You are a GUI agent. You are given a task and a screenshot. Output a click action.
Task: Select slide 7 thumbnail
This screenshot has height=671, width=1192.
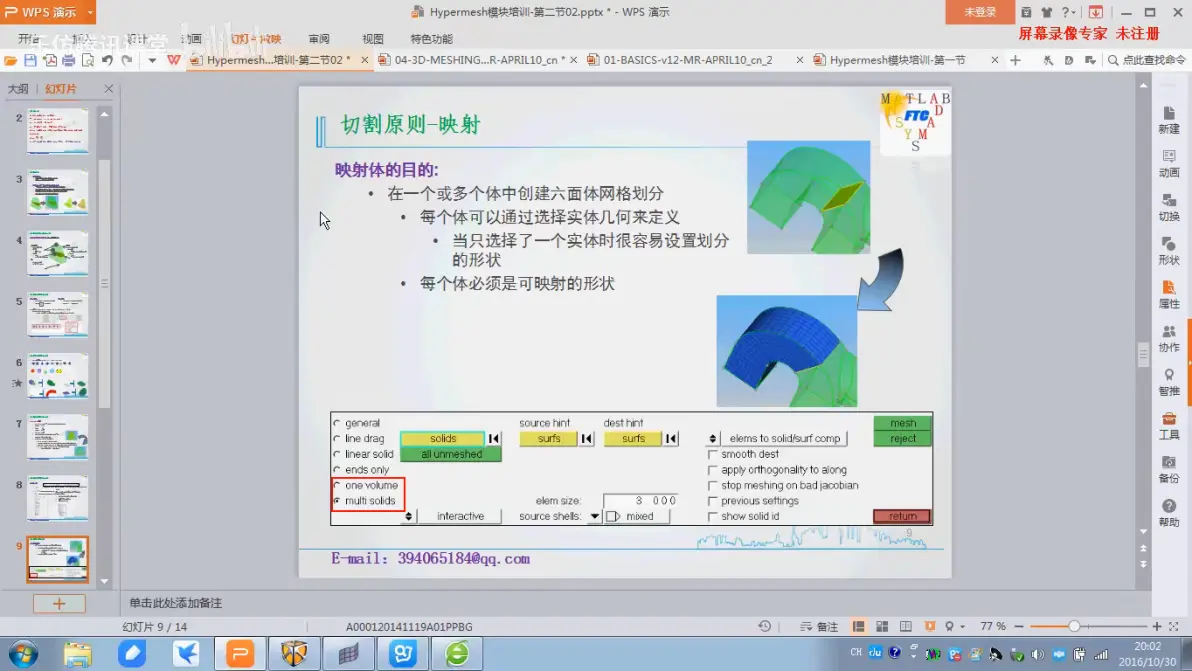[x=58, y=437]
